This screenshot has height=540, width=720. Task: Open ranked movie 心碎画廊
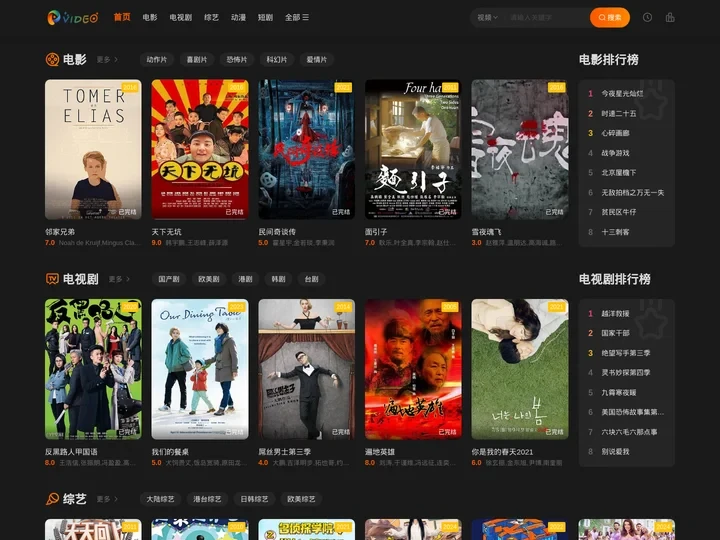[615, 133]
